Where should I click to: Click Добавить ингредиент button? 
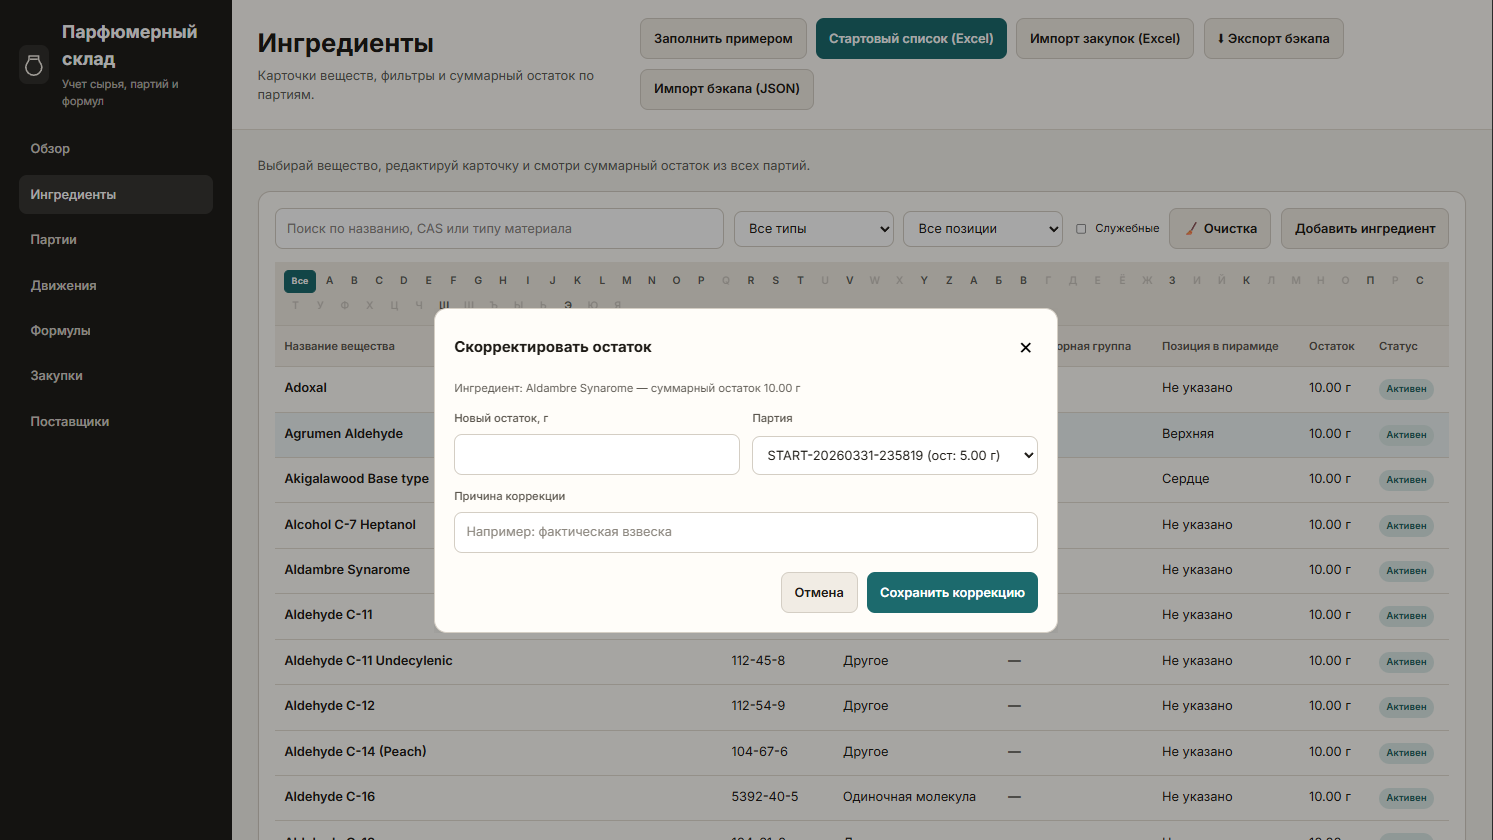1364,229
